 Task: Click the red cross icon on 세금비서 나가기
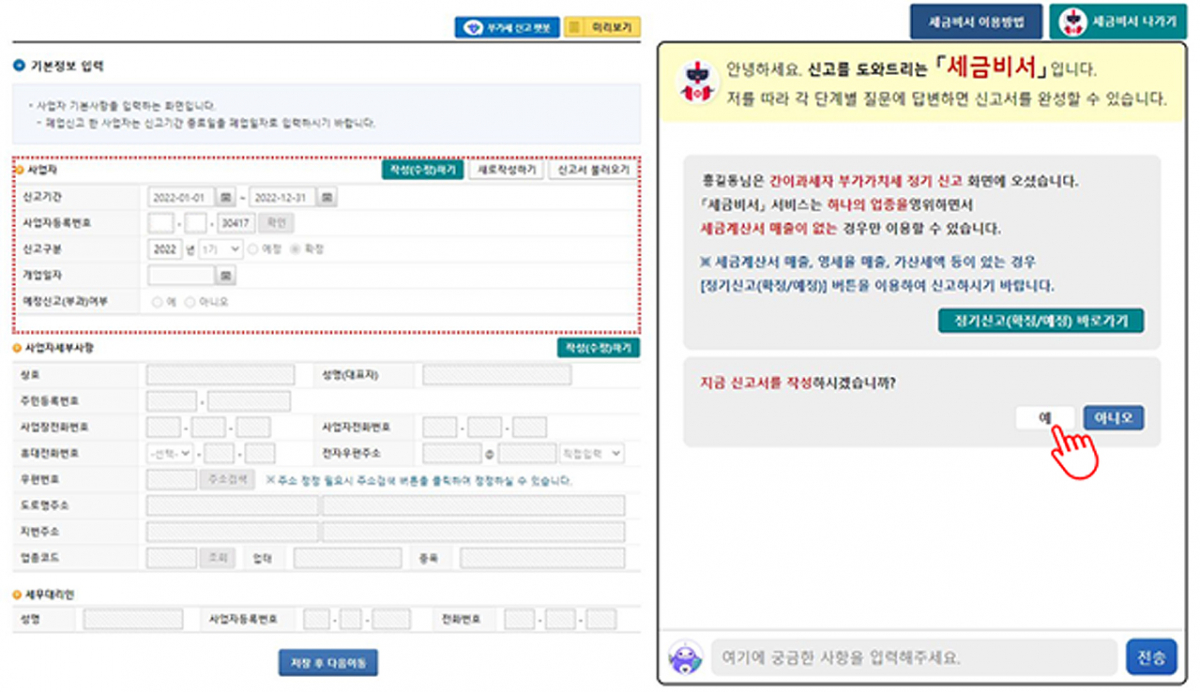tap(1074, 21)
